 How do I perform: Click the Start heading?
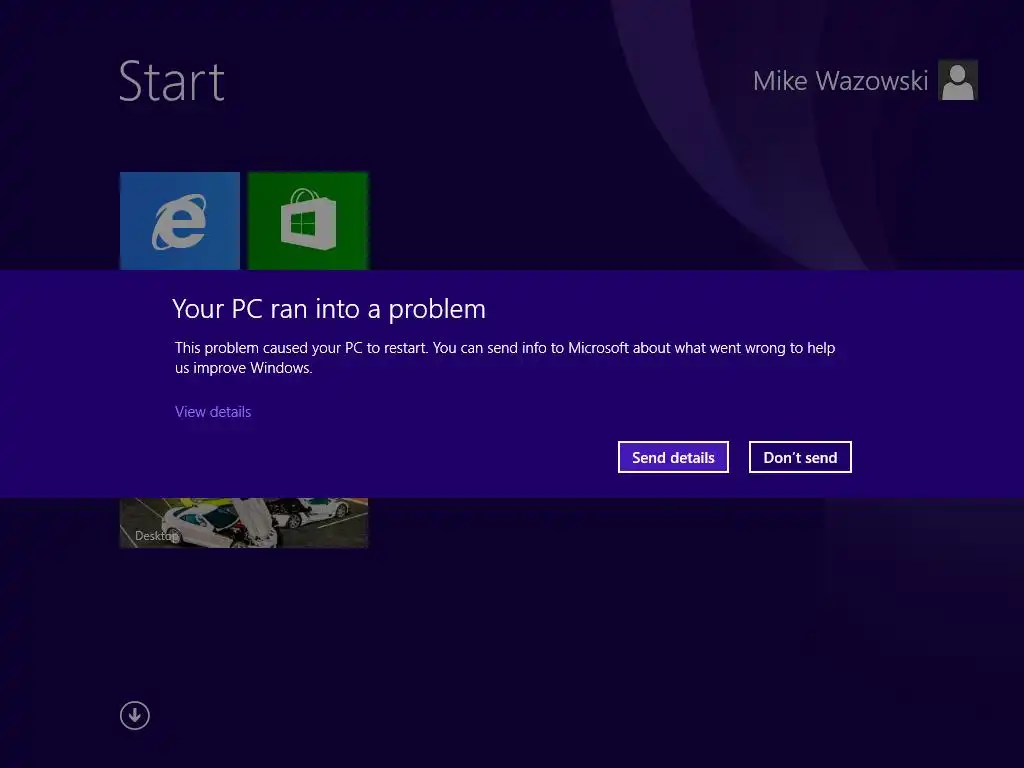(172, 81)
